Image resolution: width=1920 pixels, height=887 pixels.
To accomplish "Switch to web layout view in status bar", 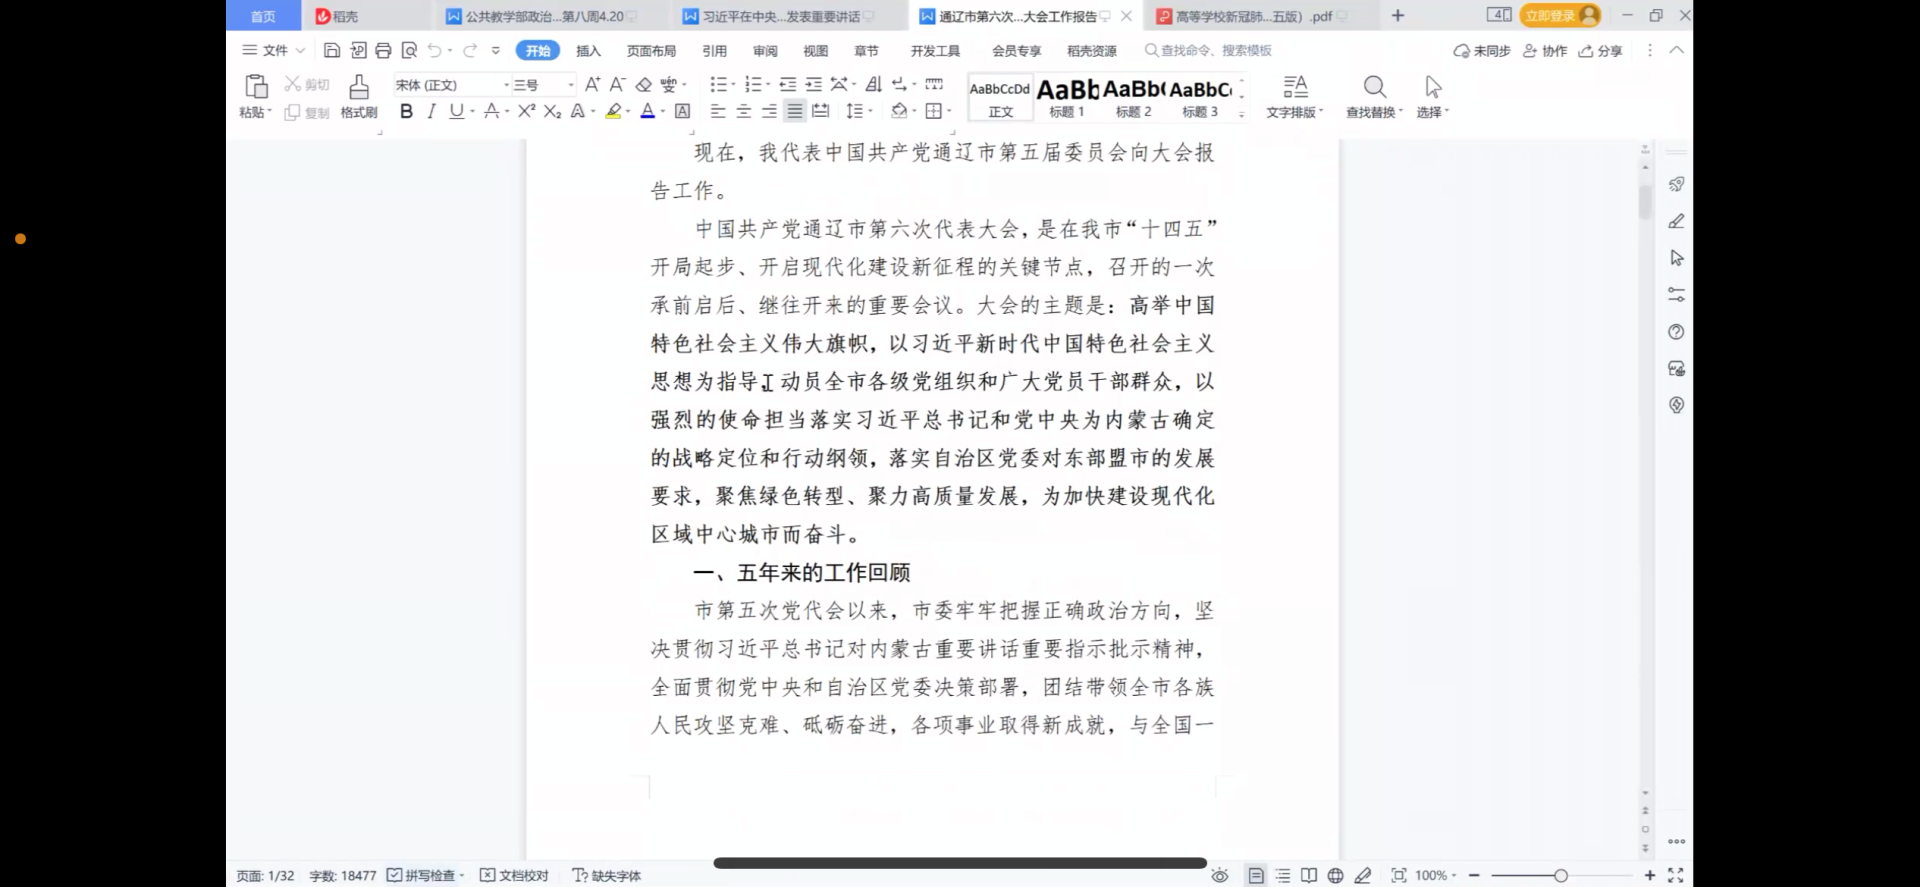I will click(1335, 875).
